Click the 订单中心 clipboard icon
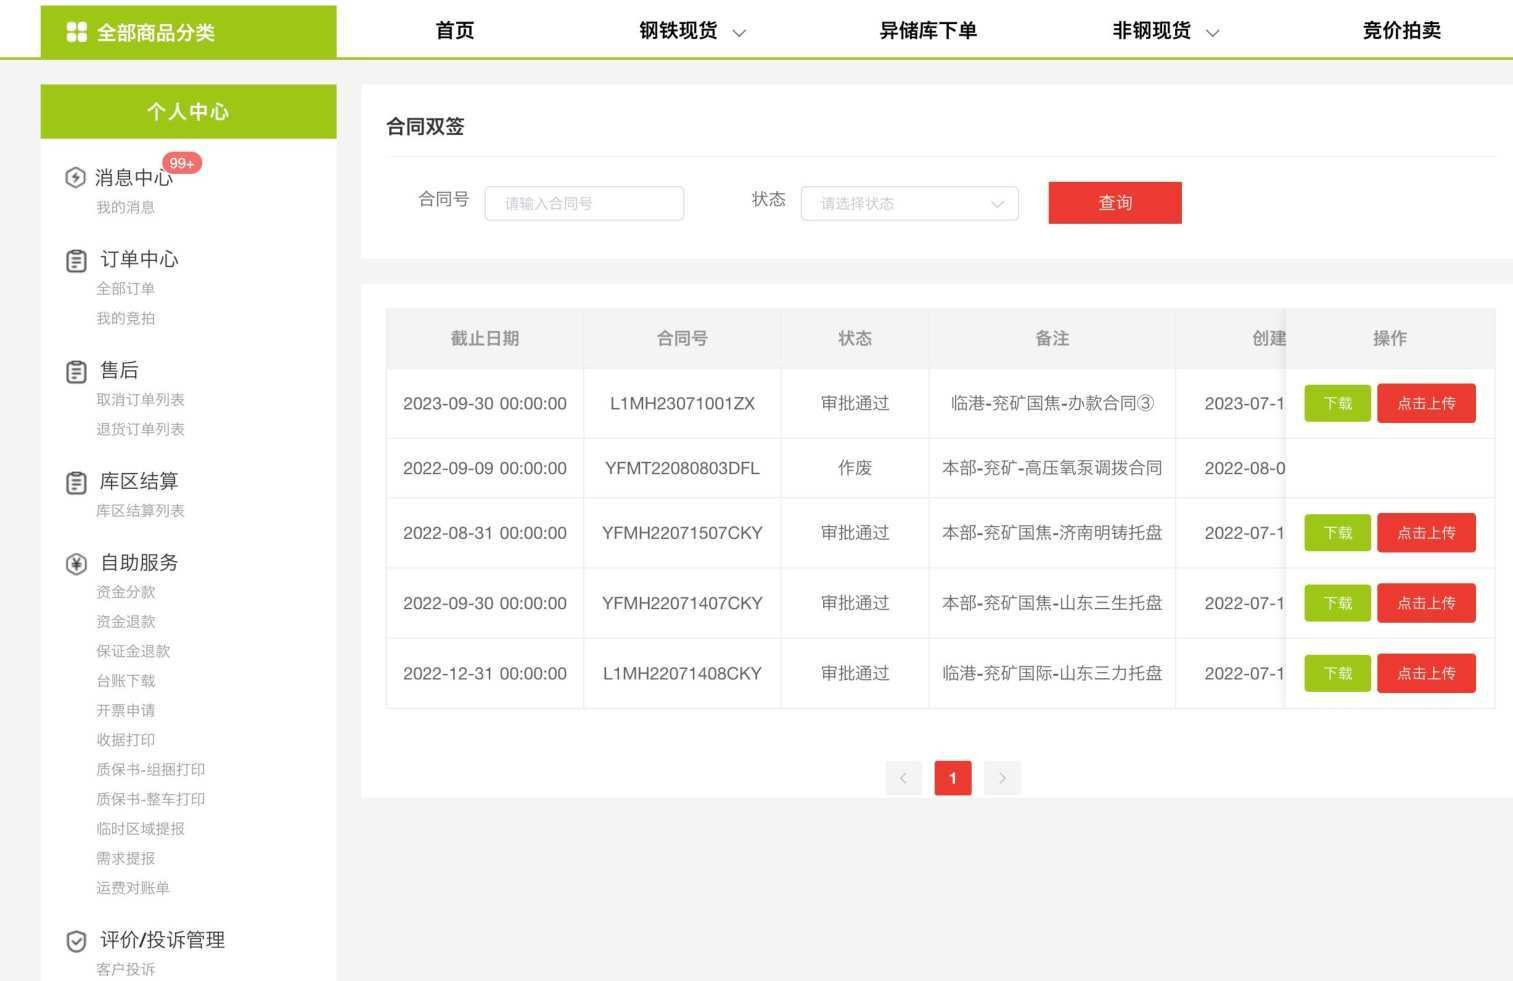The image size is (1513, 981). coord(76,261)
